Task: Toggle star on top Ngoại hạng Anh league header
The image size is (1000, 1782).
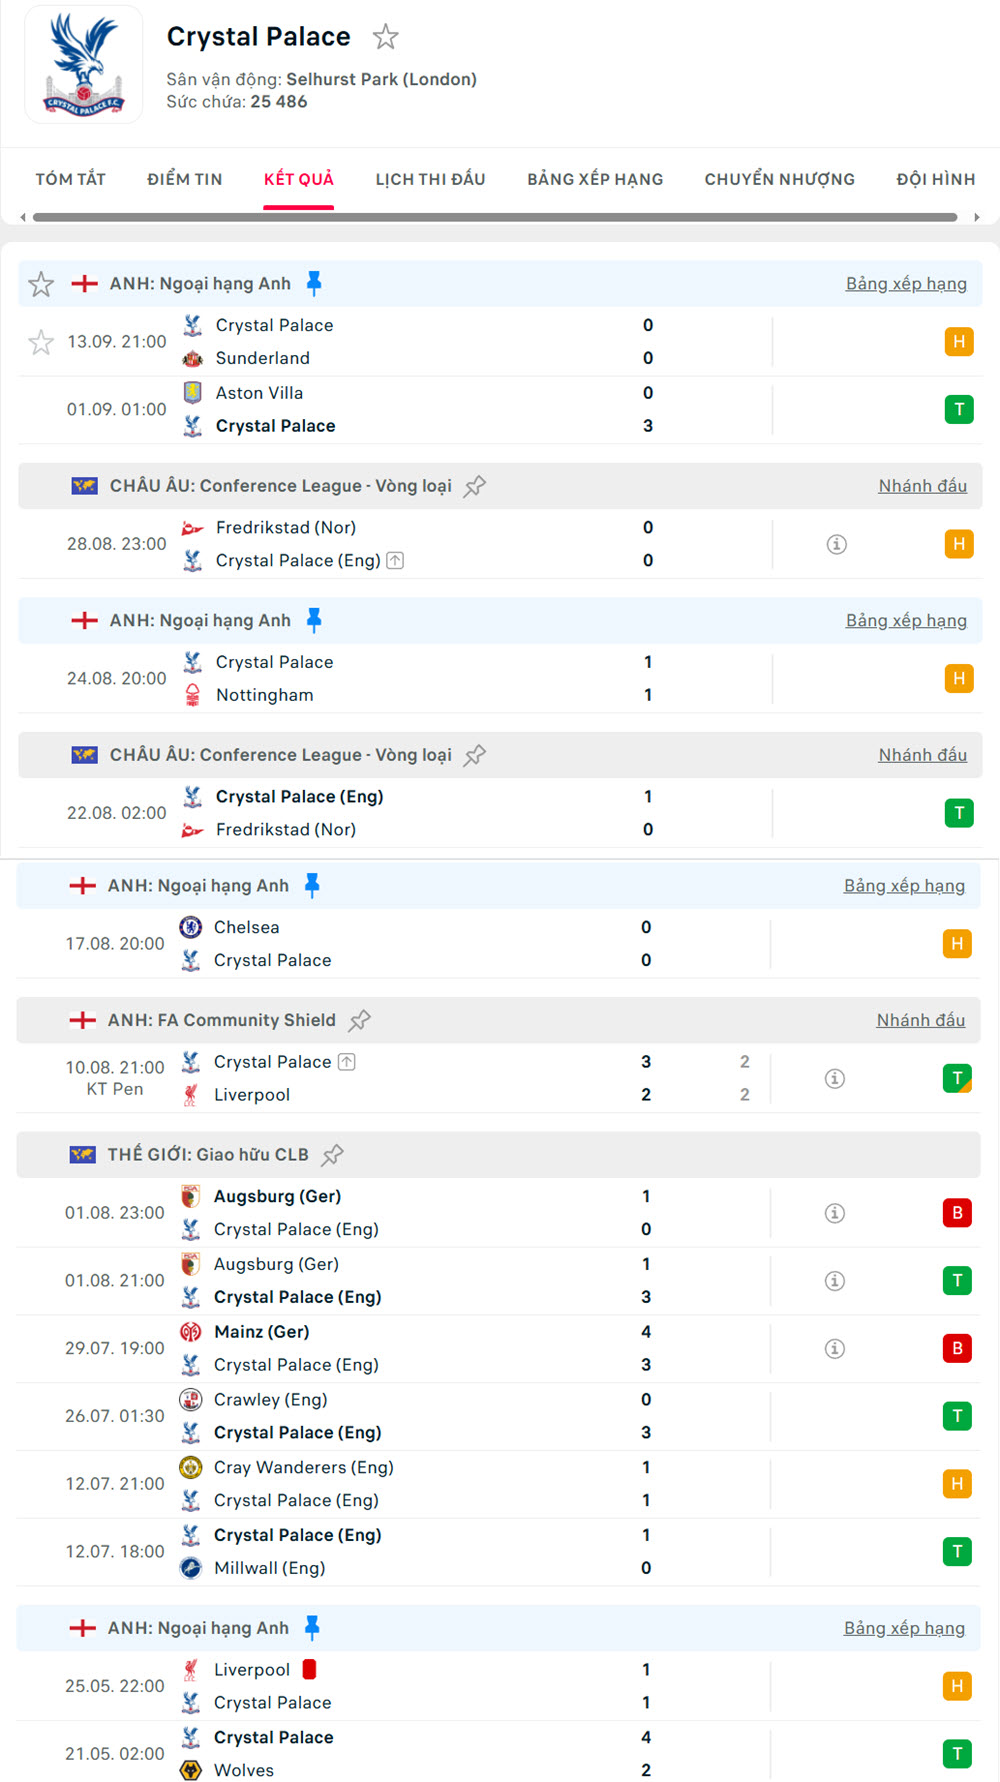Action: point(41,285)
